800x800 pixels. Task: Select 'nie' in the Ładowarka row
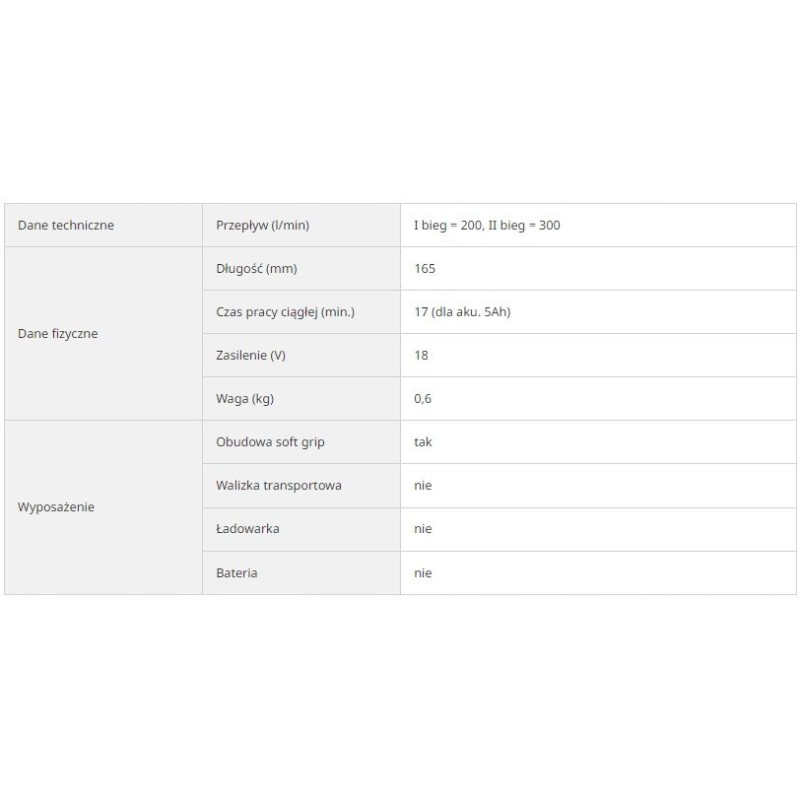[423, 529]
